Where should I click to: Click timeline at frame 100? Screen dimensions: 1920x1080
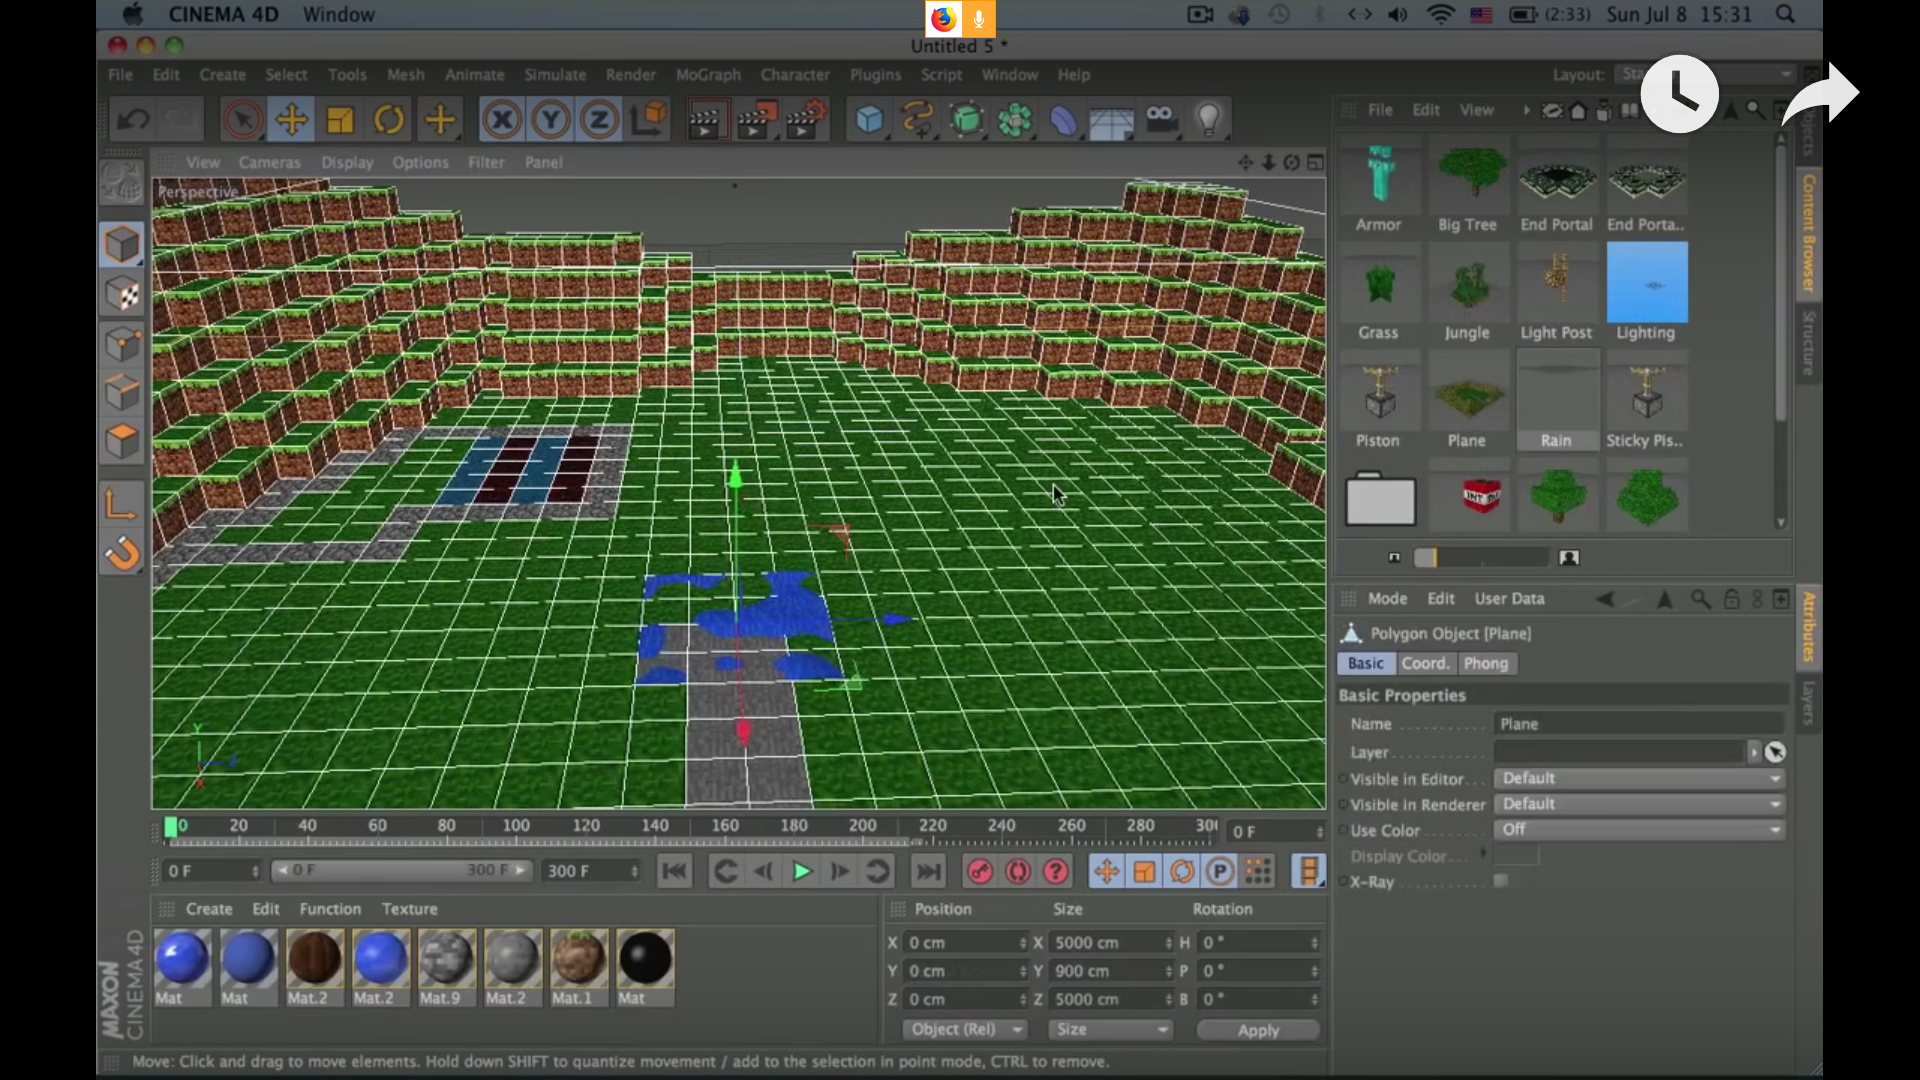pos(516,826)
